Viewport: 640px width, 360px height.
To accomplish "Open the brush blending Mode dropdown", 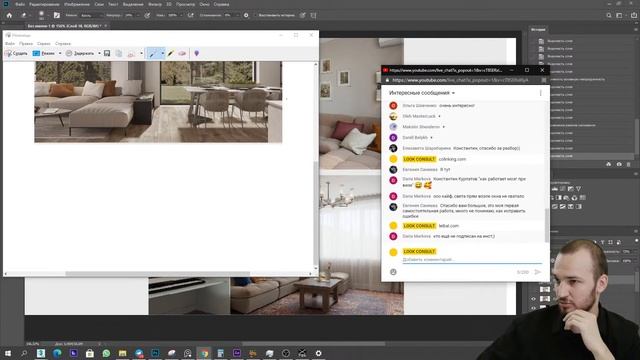I will [x=91, y=15].
